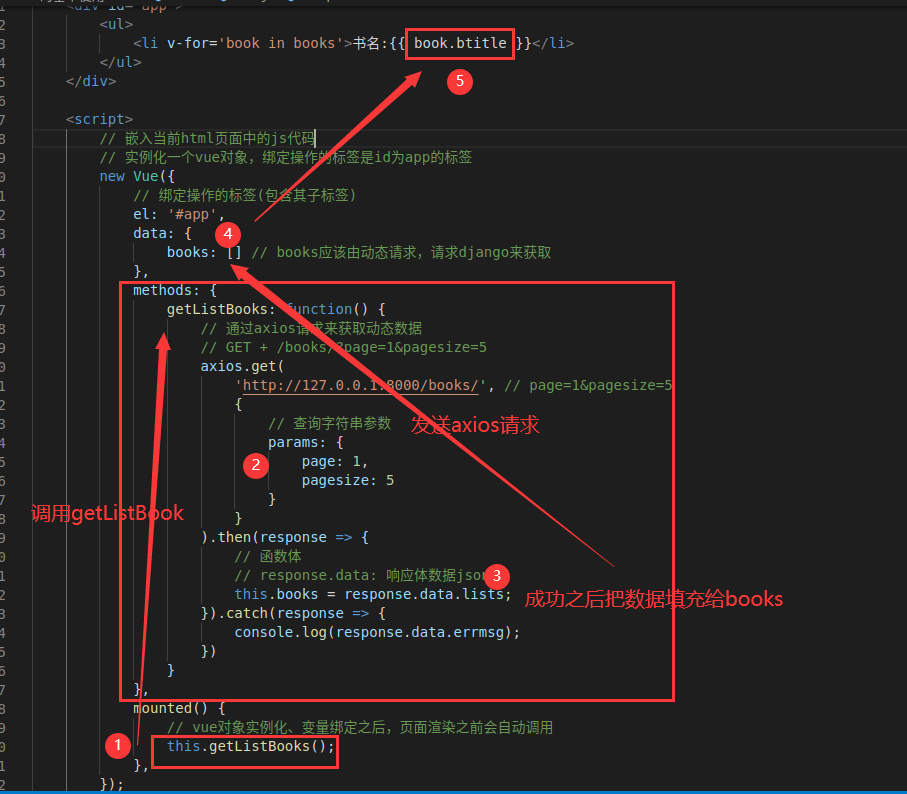Click the trailing comment '// page=1&pagesize=5'
This screenshot has height=794, width=907.
[x=588, y=386]
